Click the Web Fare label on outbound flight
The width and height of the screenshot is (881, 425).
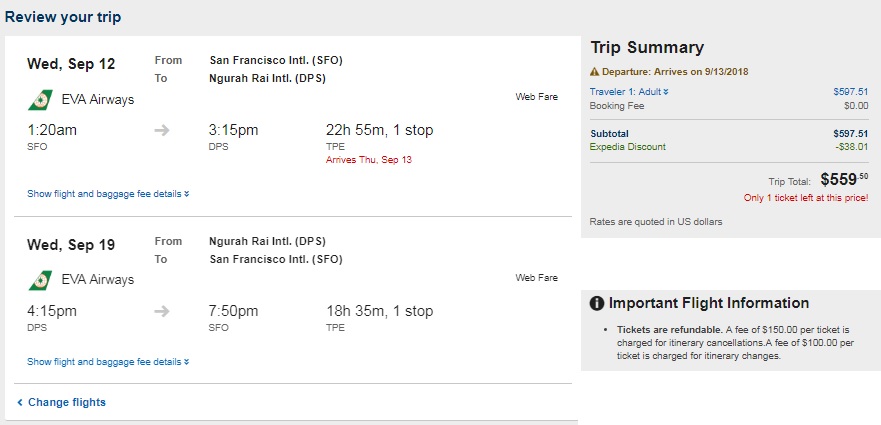(x=537, y=97)
